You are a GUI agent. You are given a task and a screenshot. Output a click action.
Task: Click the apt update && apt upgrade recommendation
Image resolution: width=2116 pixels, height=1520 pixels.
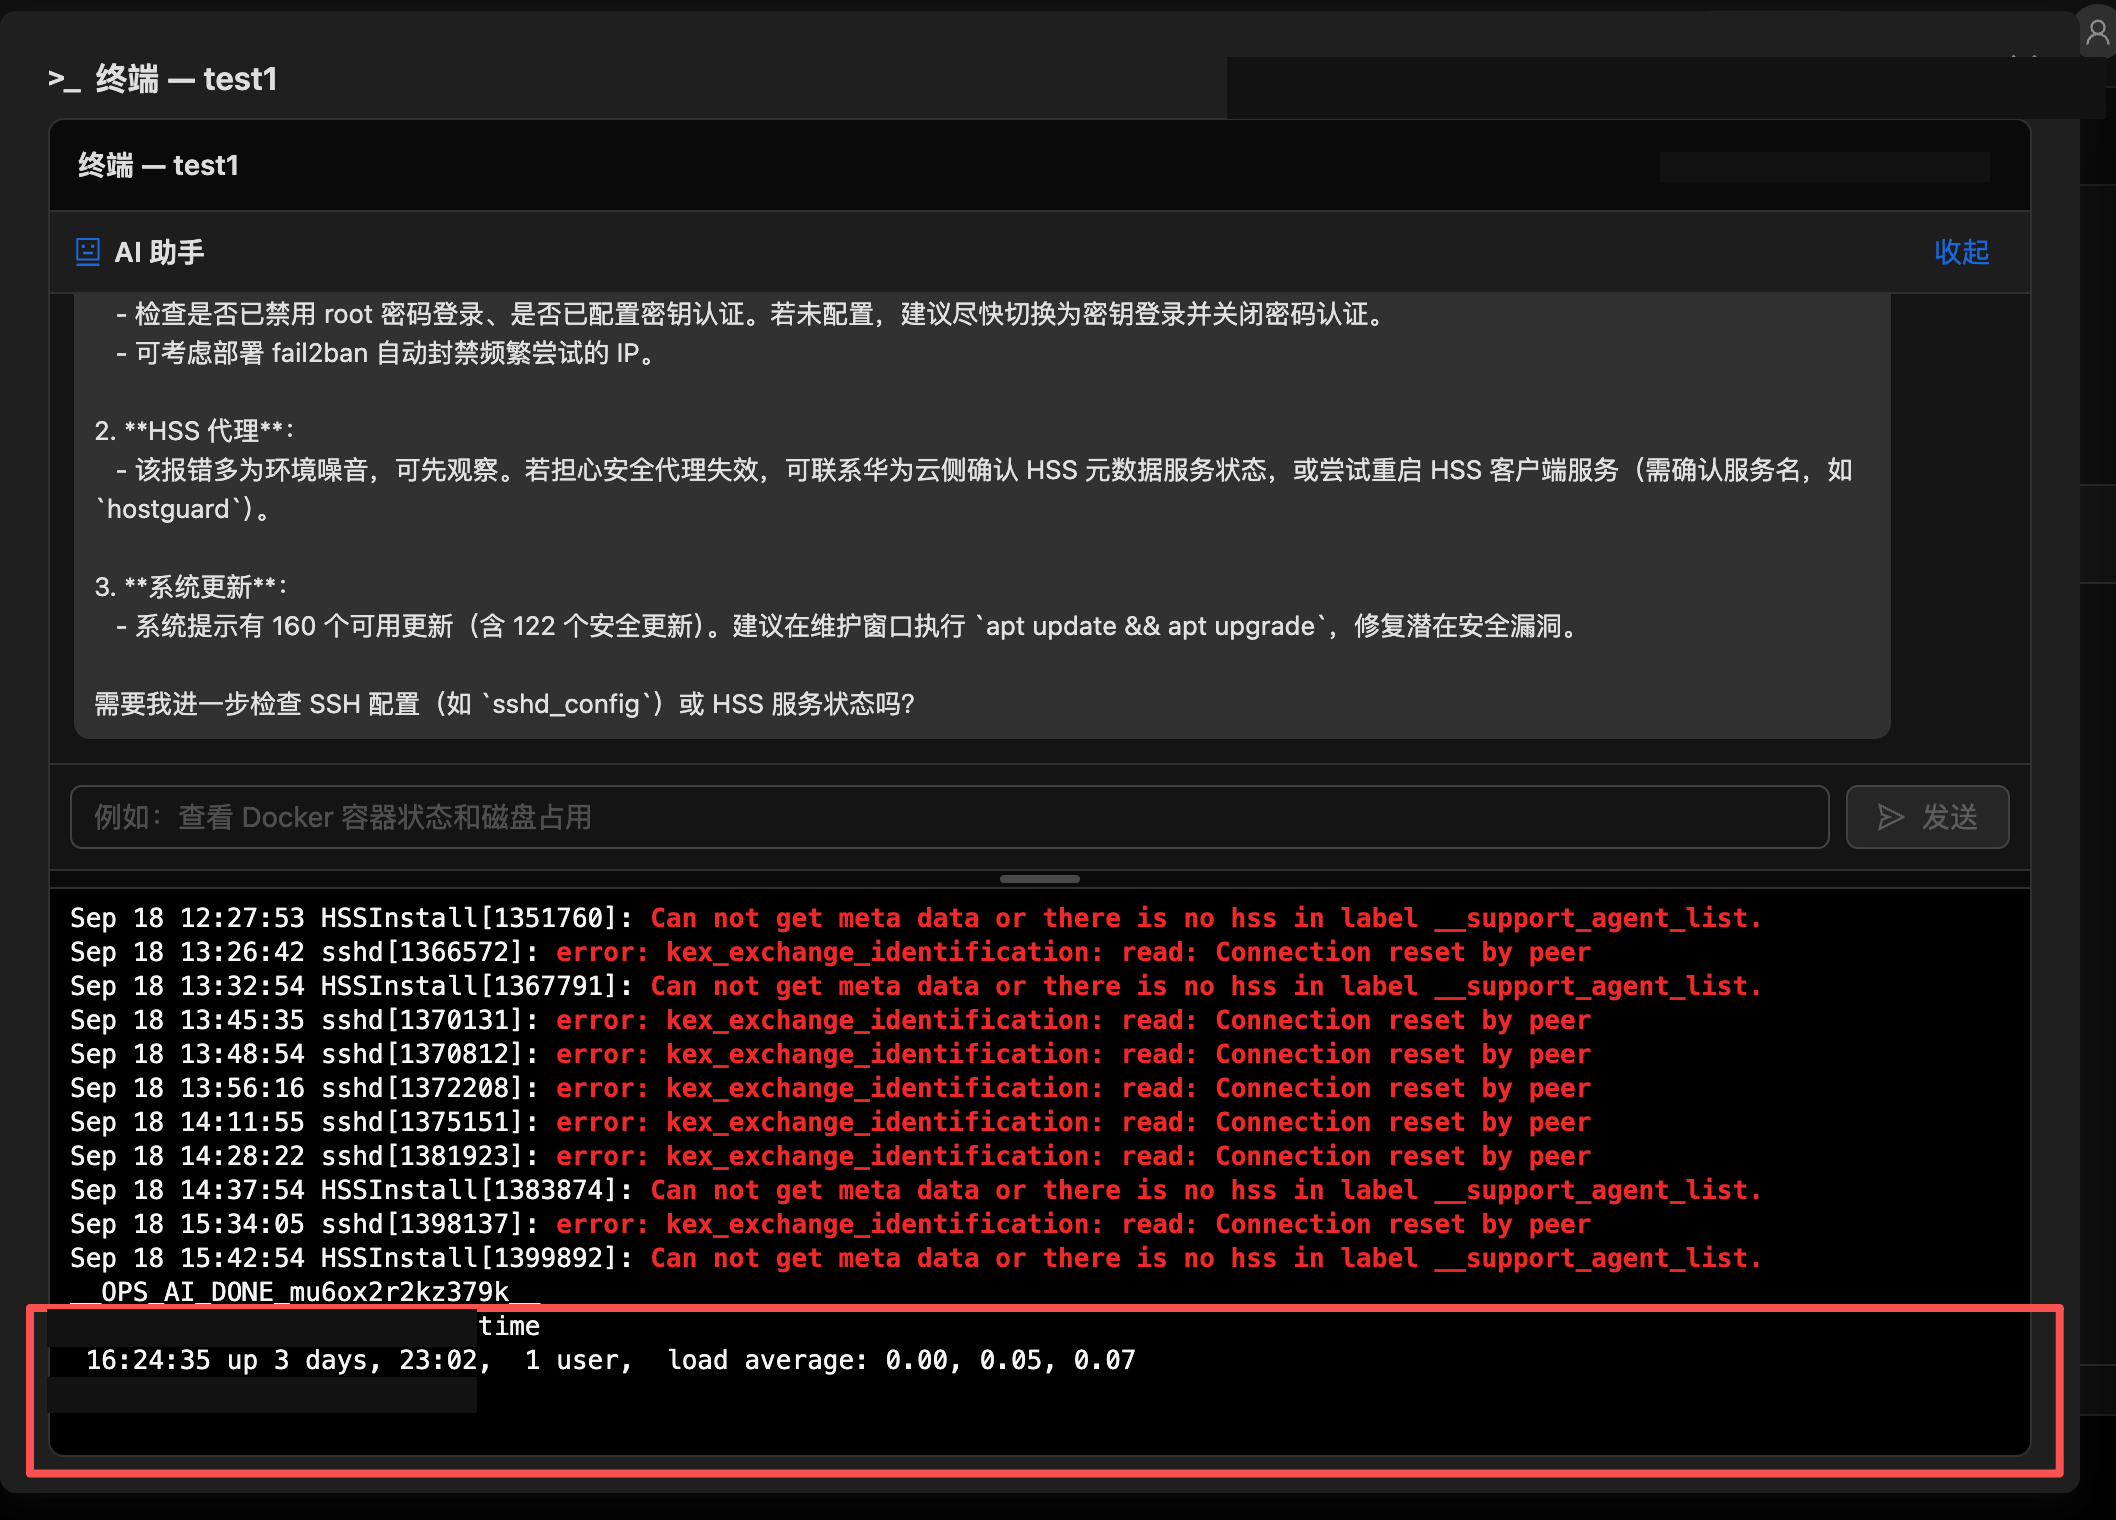849,626
